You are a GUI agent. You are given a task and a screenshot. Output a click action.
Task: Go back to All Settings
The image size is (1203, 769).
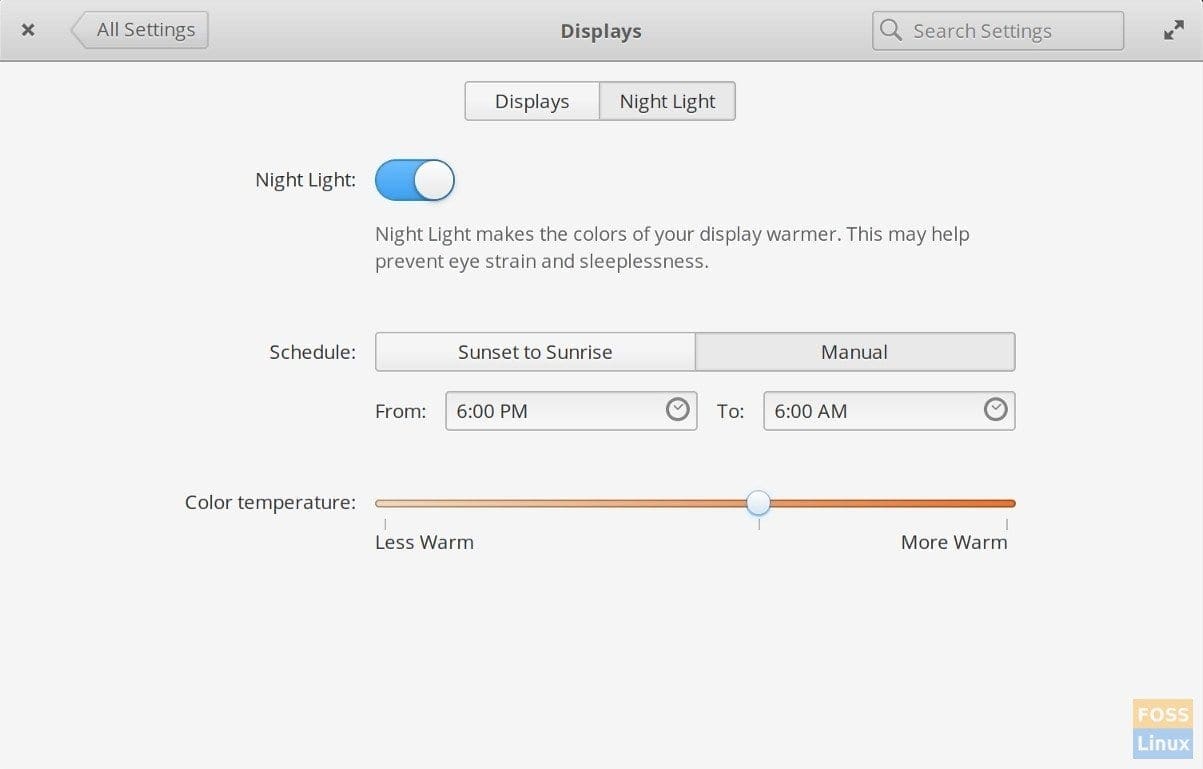[x=139, y=30]
